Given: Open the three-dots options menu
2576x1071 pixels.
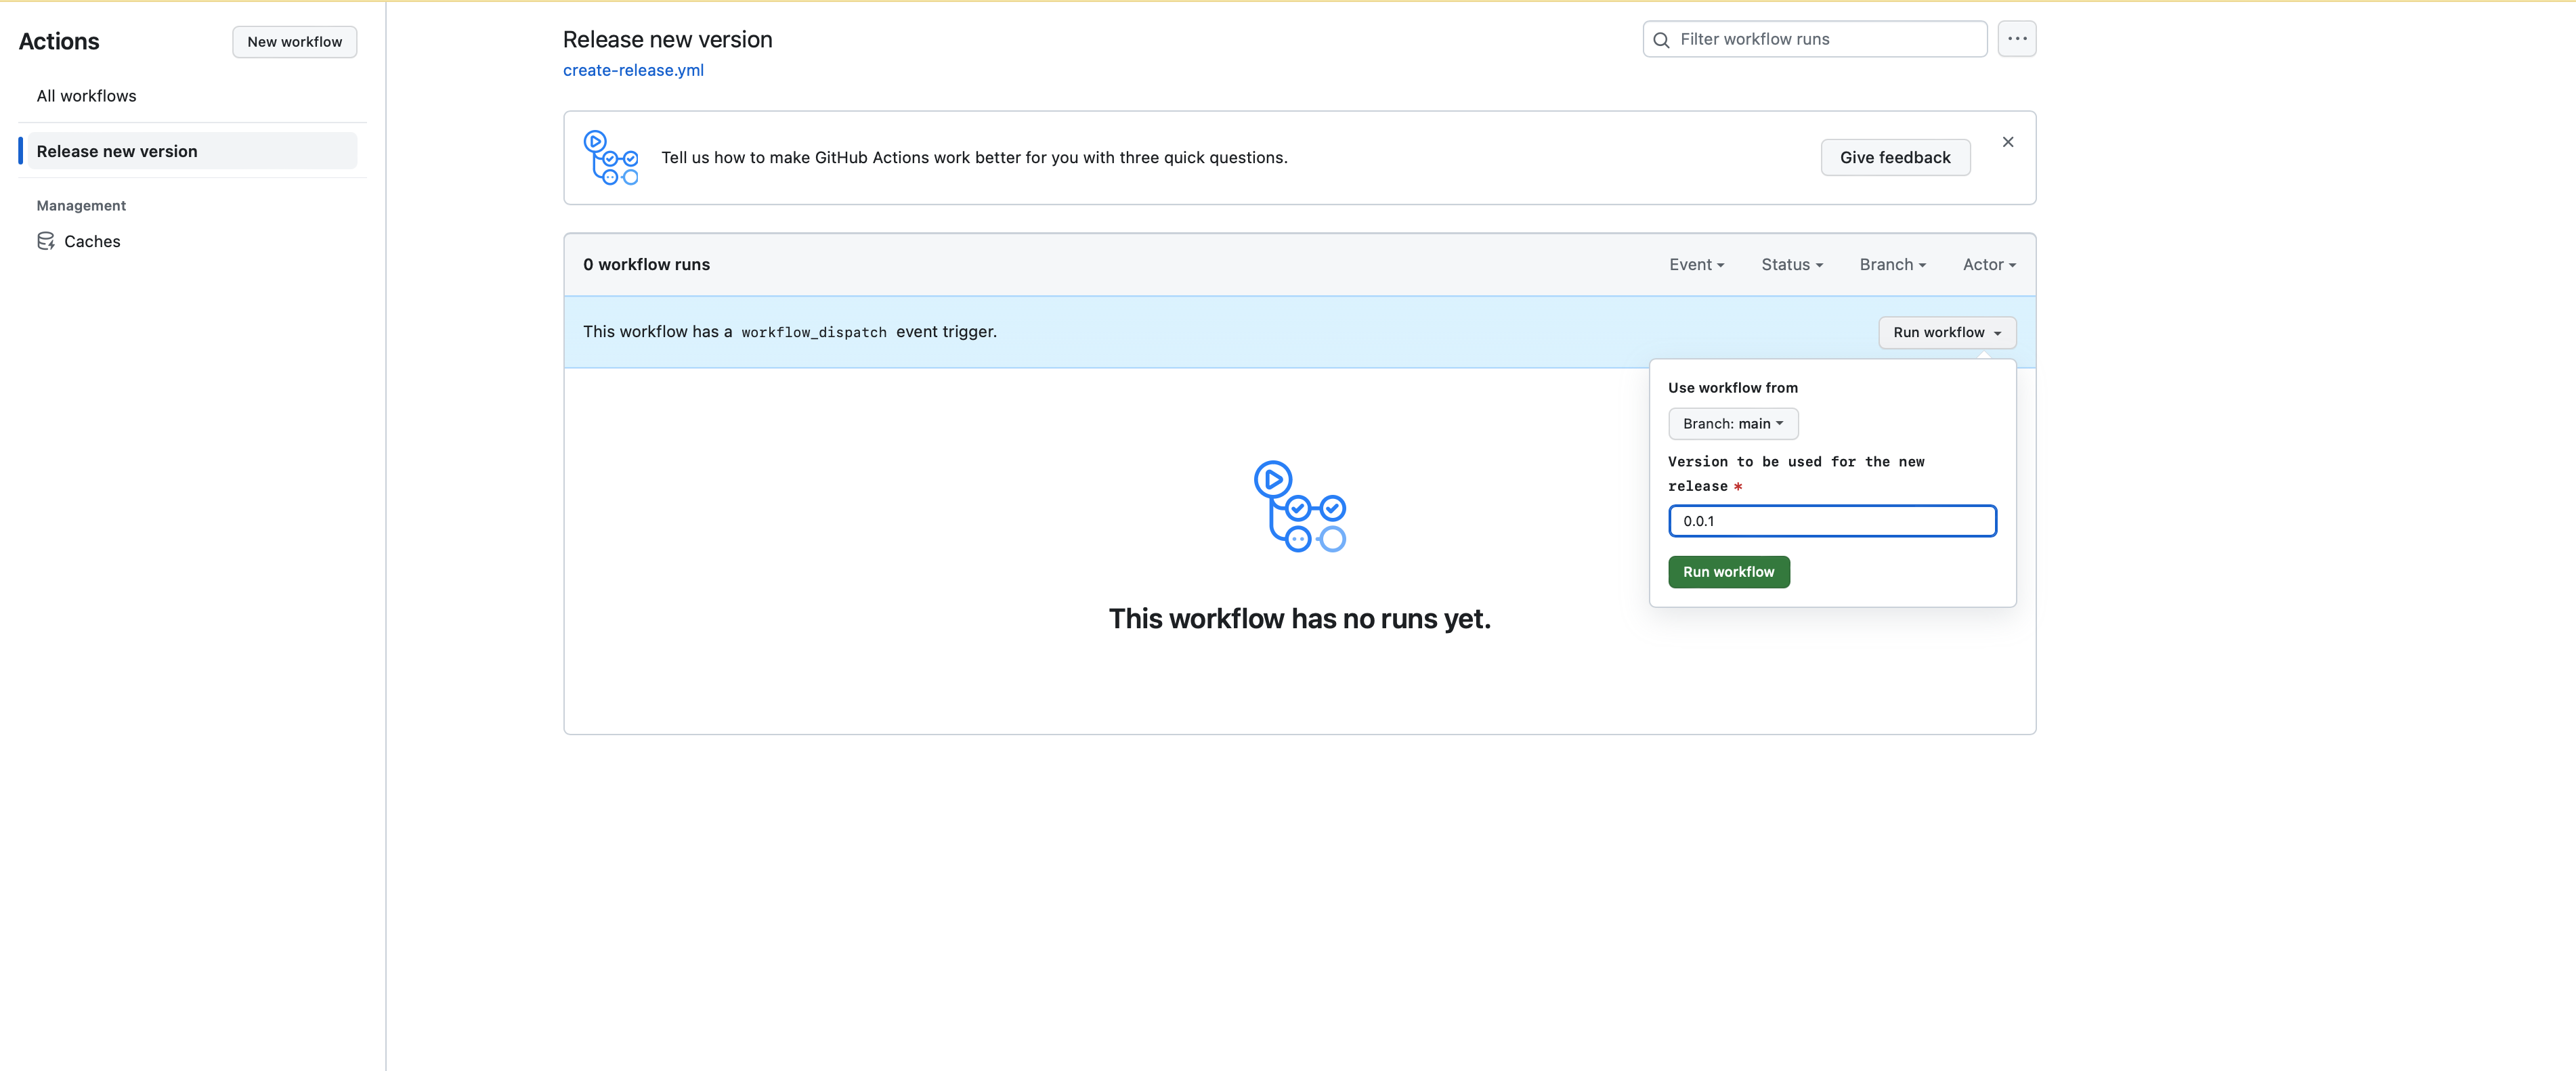Looking at the screenshot, I should pos(2016,39).
